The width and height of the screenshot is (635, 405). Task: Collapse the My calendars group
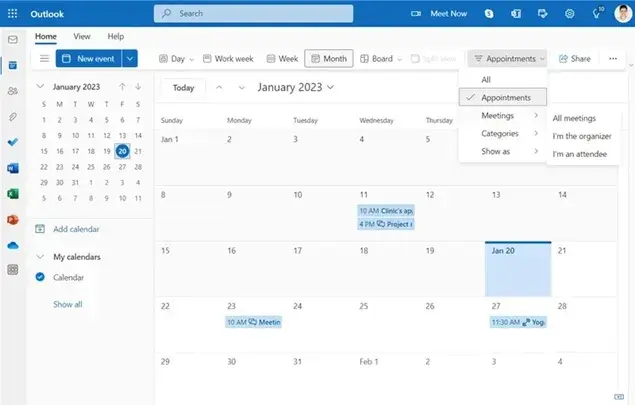pyautogui.click(x=40, y=256)
